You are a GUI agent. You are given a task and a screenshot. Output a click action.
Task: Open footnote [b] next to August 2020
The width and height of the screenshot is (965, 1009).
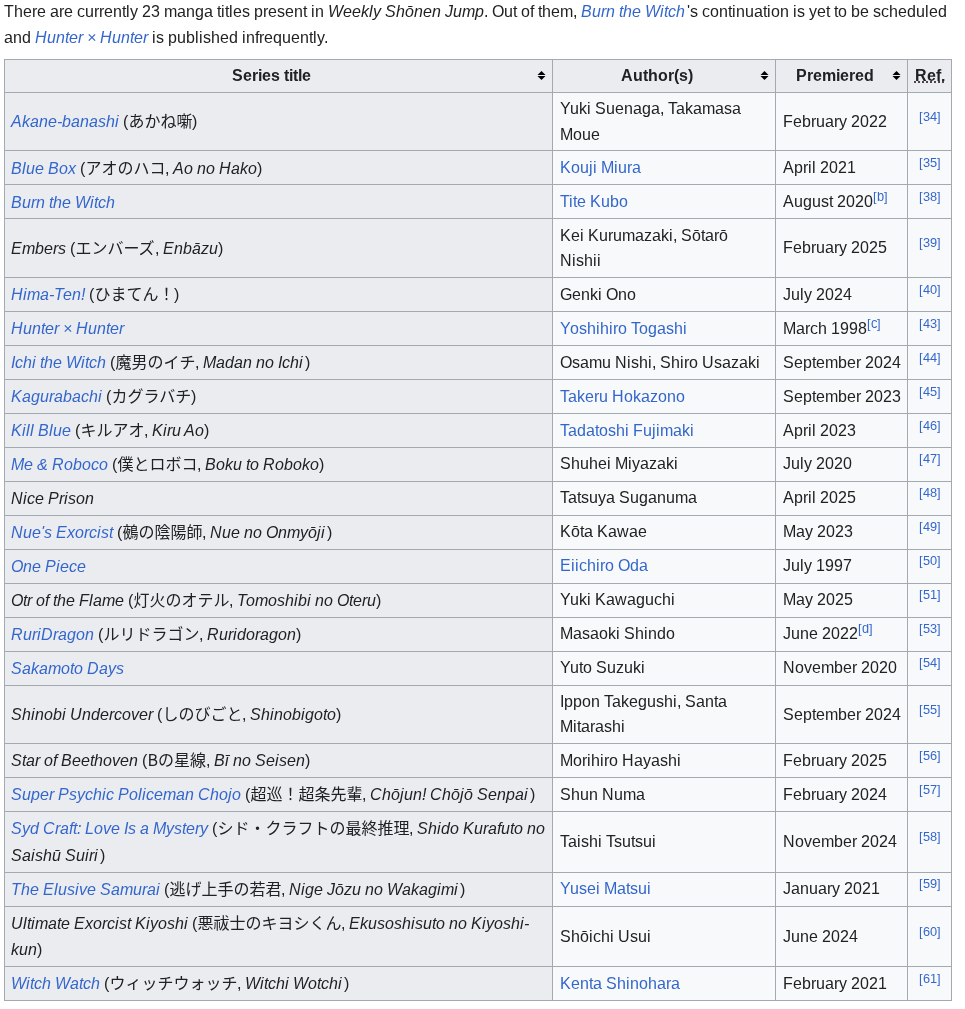(880, 198)
